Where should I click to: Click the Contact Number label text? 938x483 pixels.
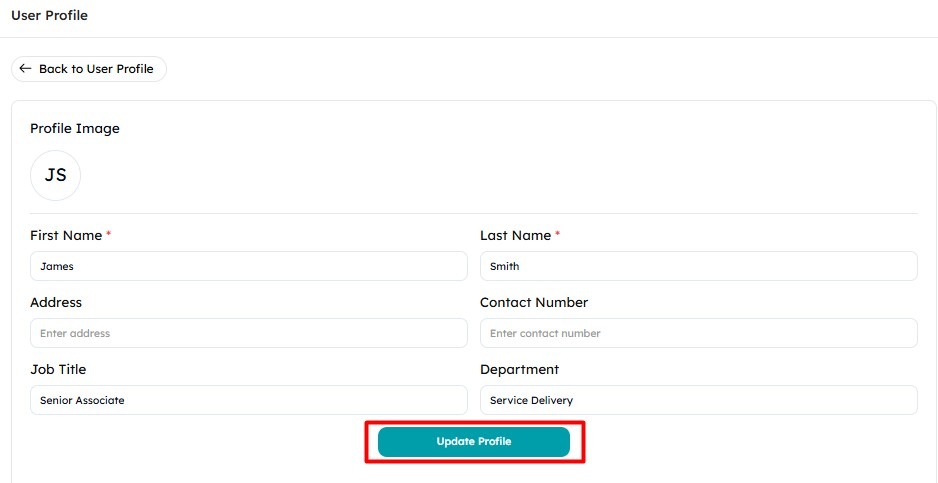click(x=534, y=303)
